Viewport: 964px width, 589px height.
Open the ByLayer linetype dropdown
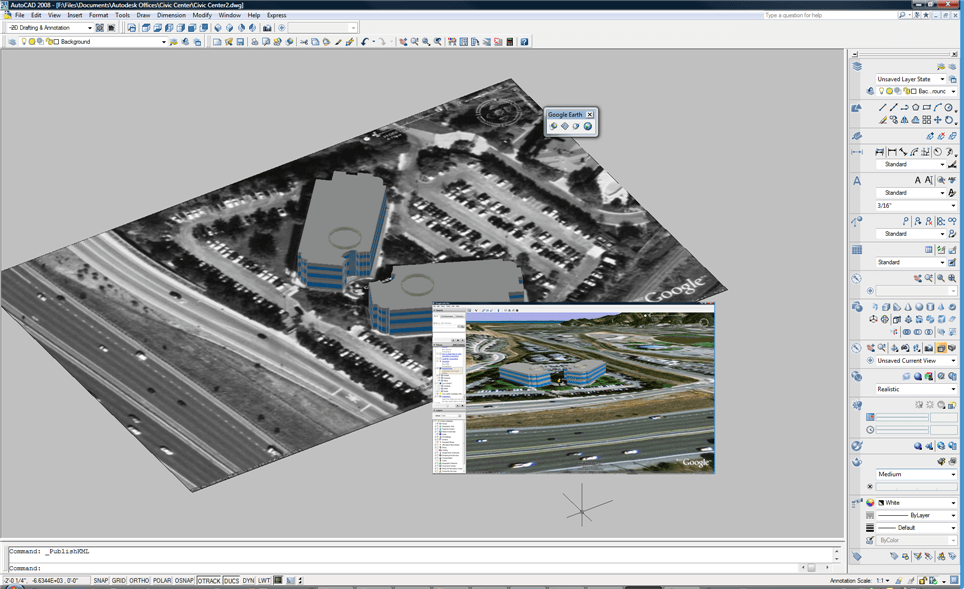[916, 515]
